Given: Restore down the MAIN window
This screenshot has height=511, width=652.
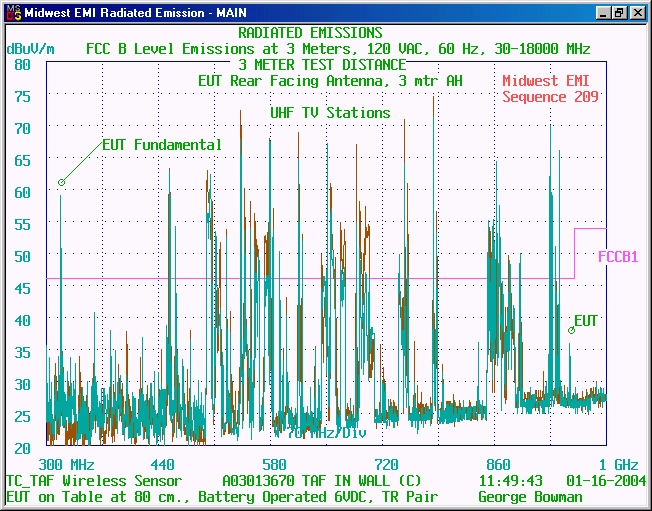Looking at the screenshot, I should point(620,13).
